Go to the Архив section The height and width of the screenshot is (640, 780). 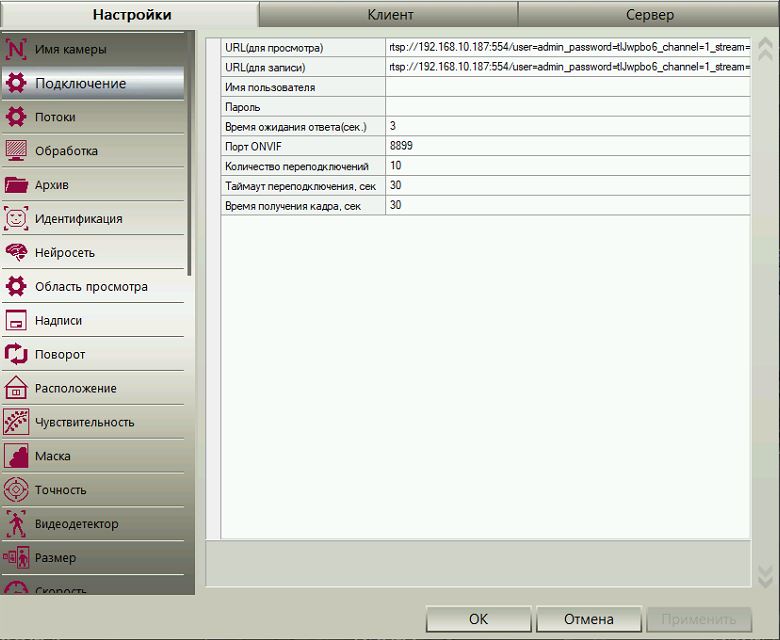93,184
